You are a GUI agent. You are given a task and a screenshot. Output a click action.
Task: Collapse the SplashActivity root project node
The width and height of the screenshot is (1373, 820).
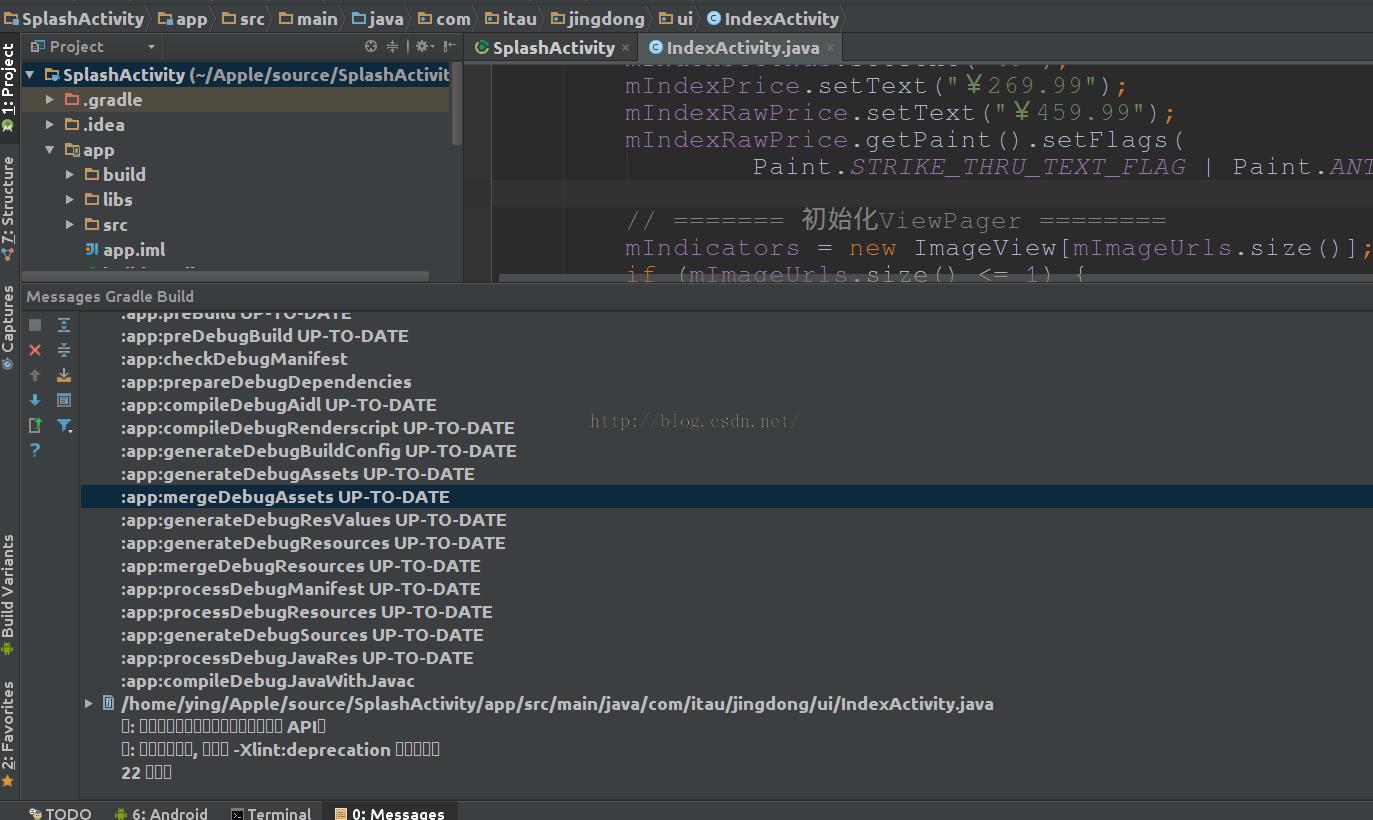[x=30, y=74]
